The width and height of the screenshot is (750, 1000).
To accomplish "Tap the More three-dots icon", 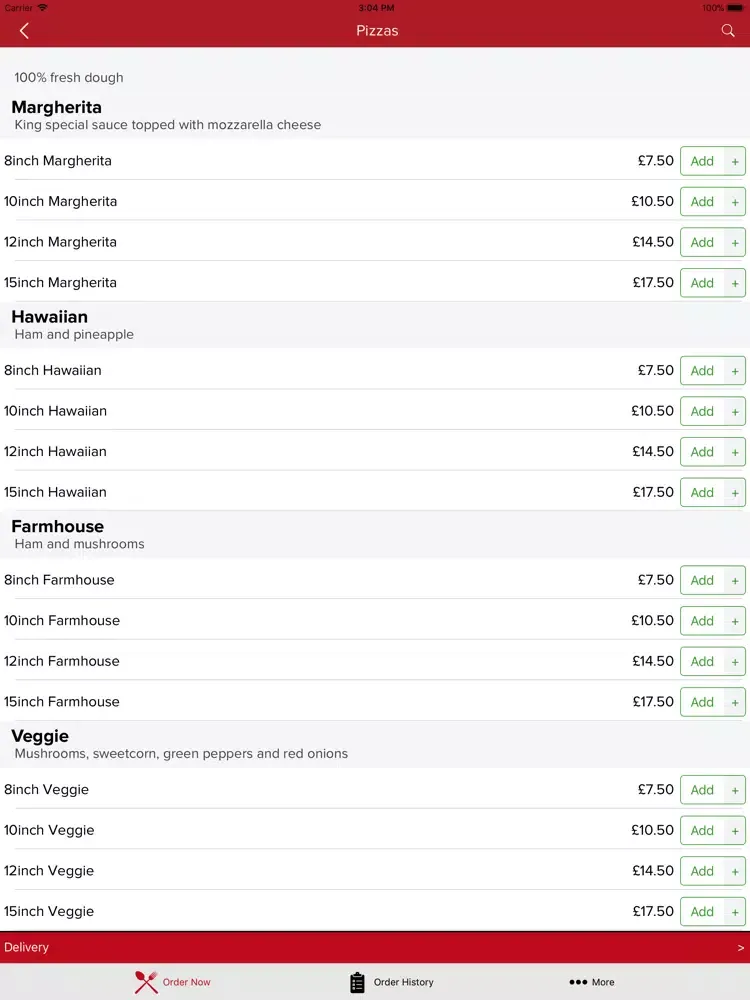I will 578,982.
